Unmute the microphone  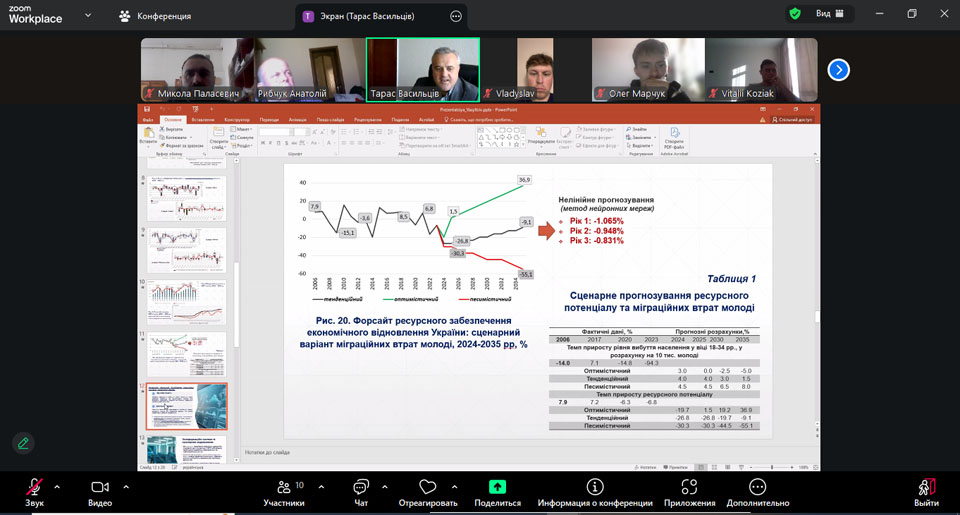pos(35,491)
